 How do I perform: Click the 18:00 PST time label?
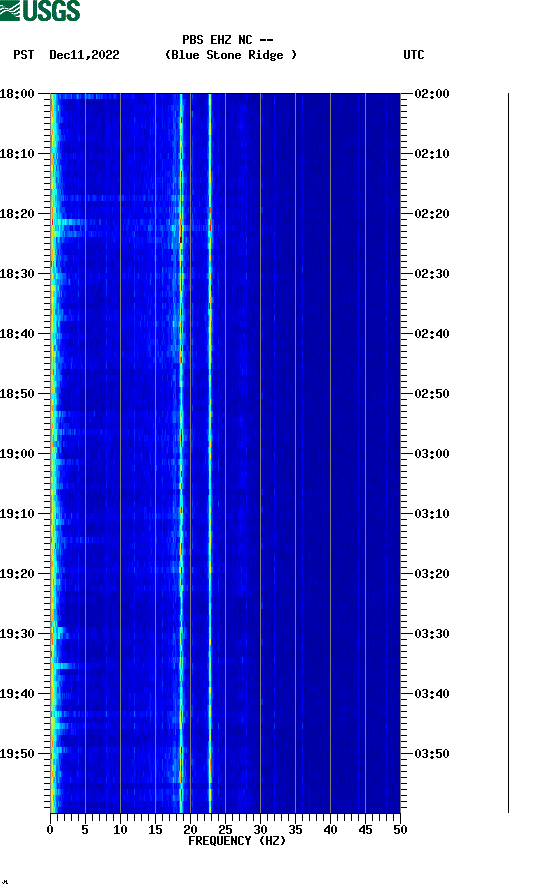17,94
